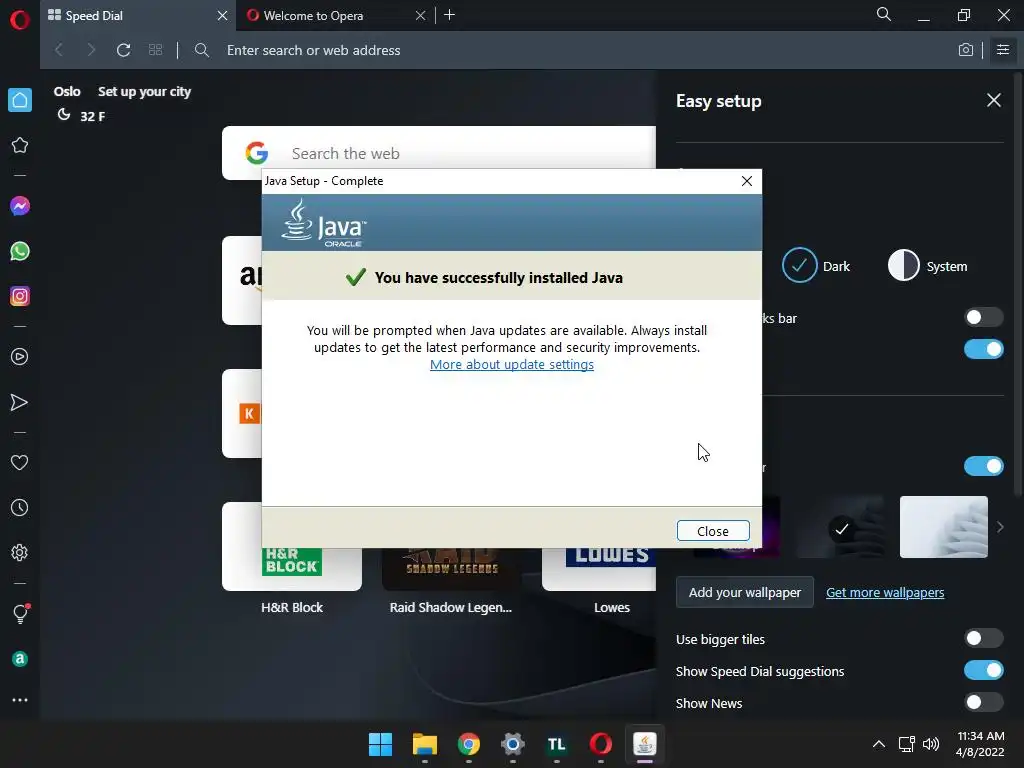Image resolution: width=1024 pixels, height=768 pixels.
Task: Open the TL app in taskbar
Action: tap(556, 744)
